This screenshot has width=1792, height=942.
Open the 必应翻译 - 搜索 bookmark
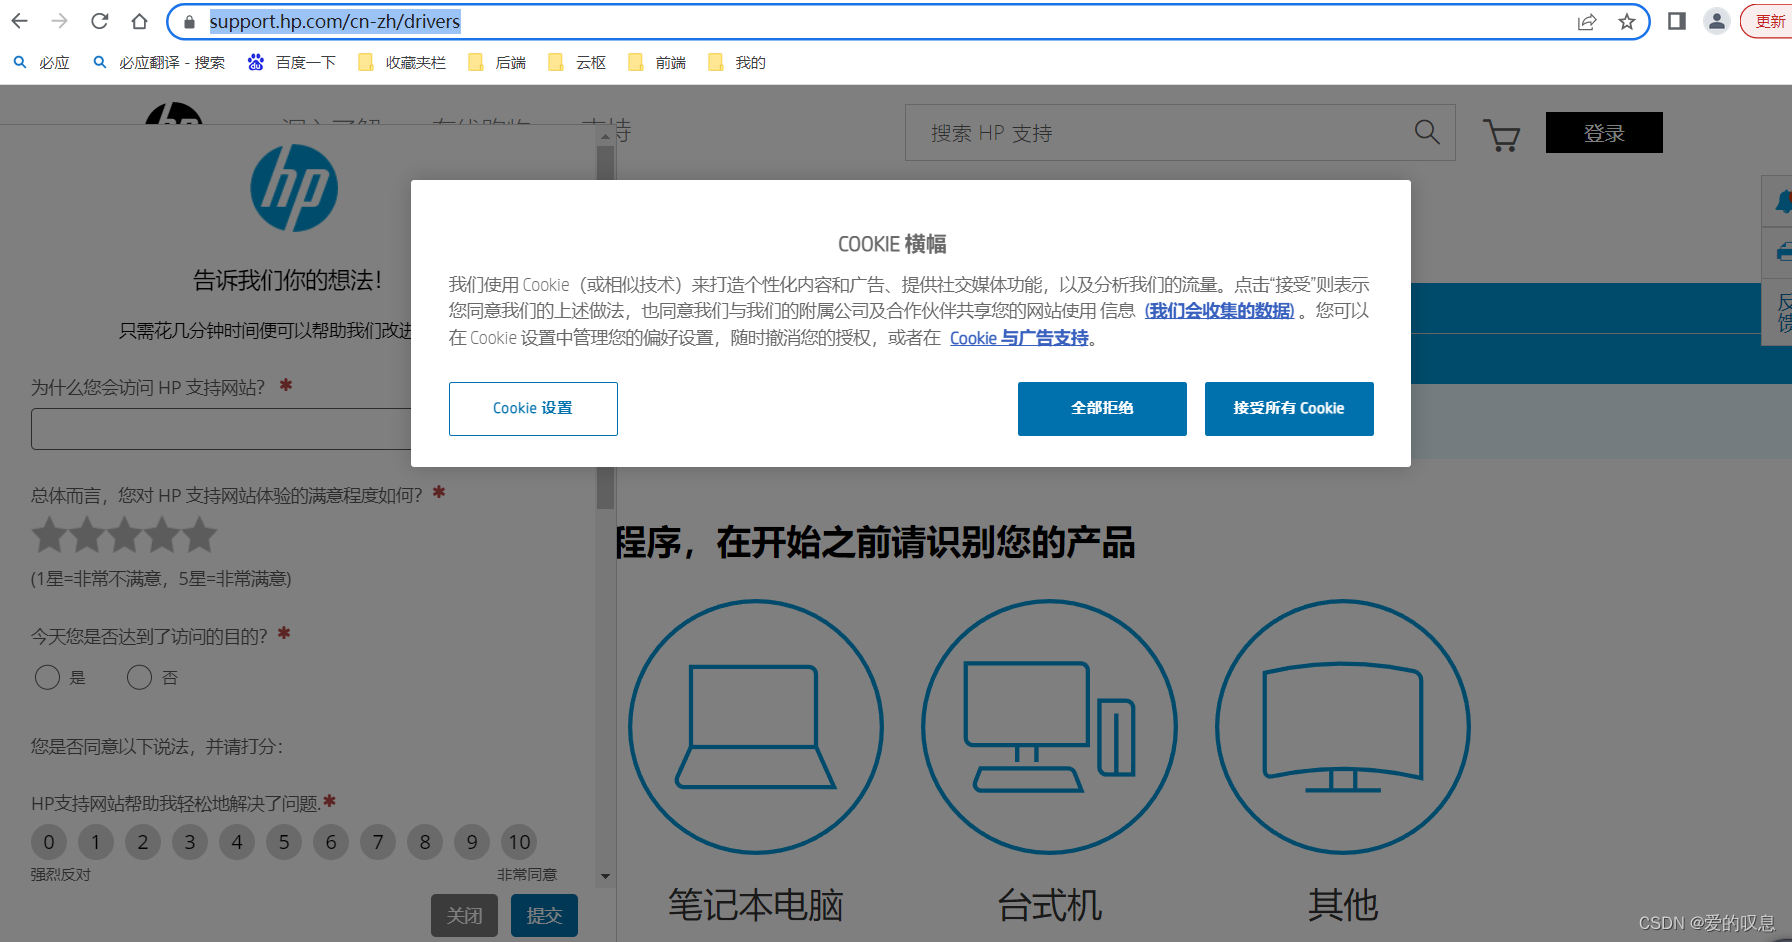click(159, 63)
